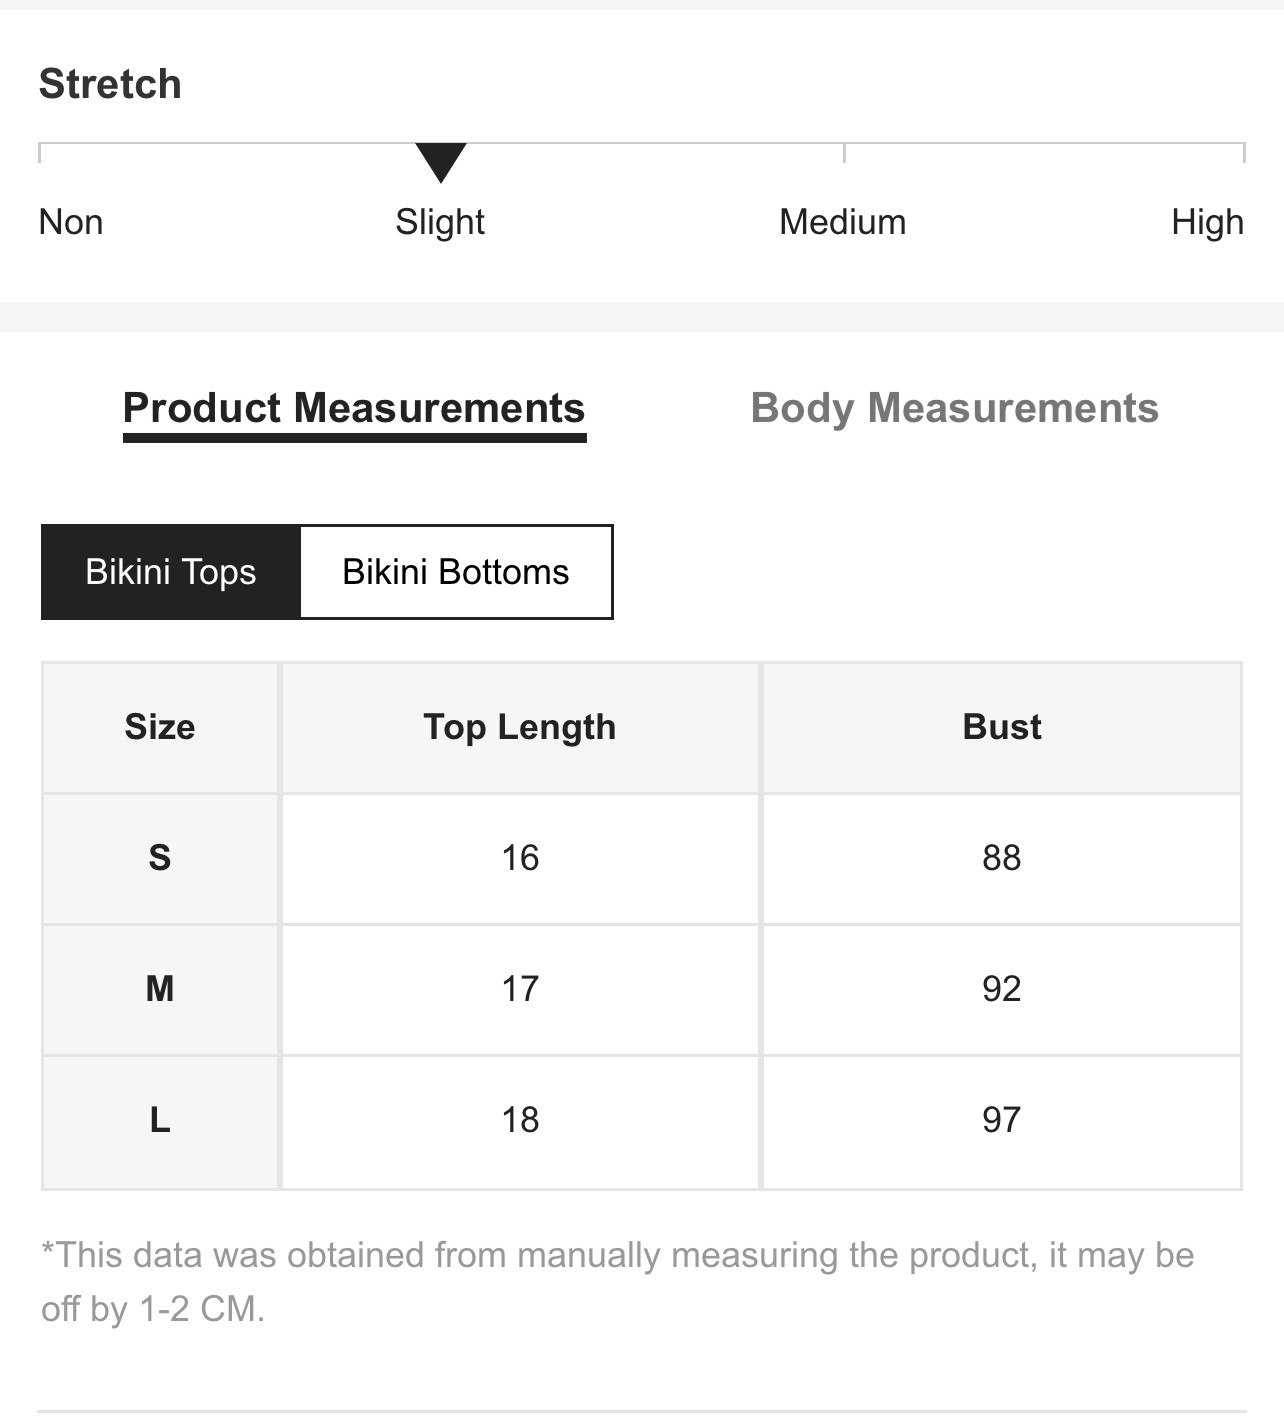1284x1425 pixels.
Task: Select the size M row label
Action: [x=160, y=989]
